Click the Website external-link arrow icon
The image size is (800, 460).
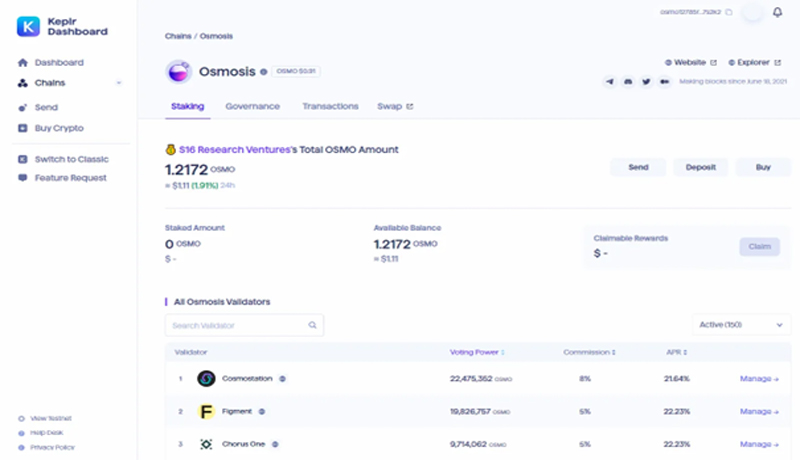713,63
